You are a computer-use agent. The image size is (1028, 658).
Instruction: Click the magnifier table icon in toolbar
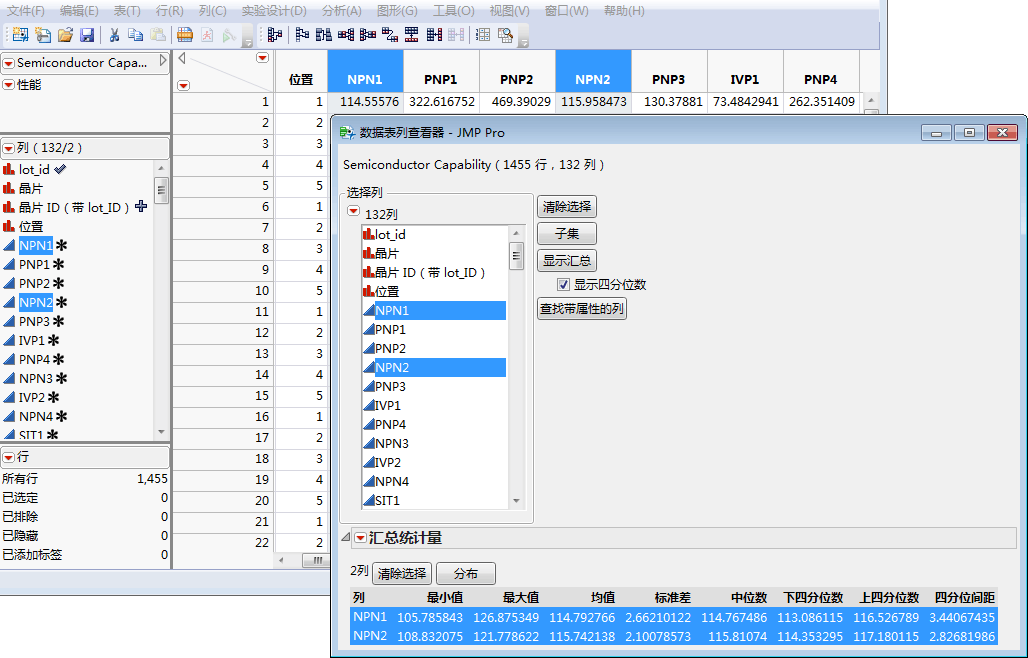505,35
